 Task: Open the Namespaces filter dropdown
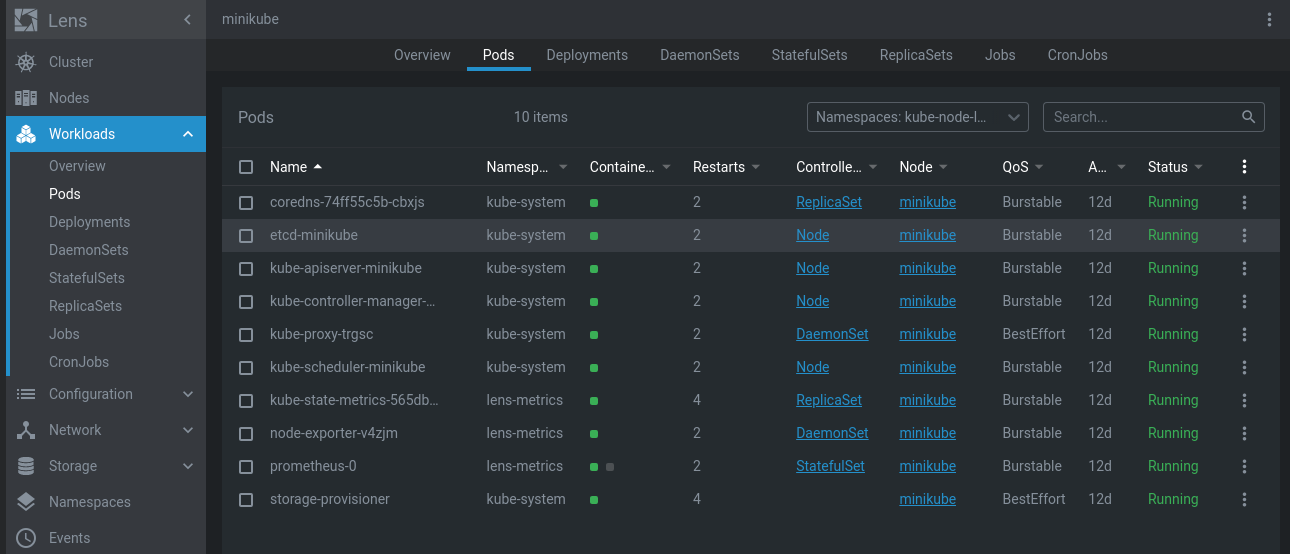pyautogui.click(x=917, y=117)
